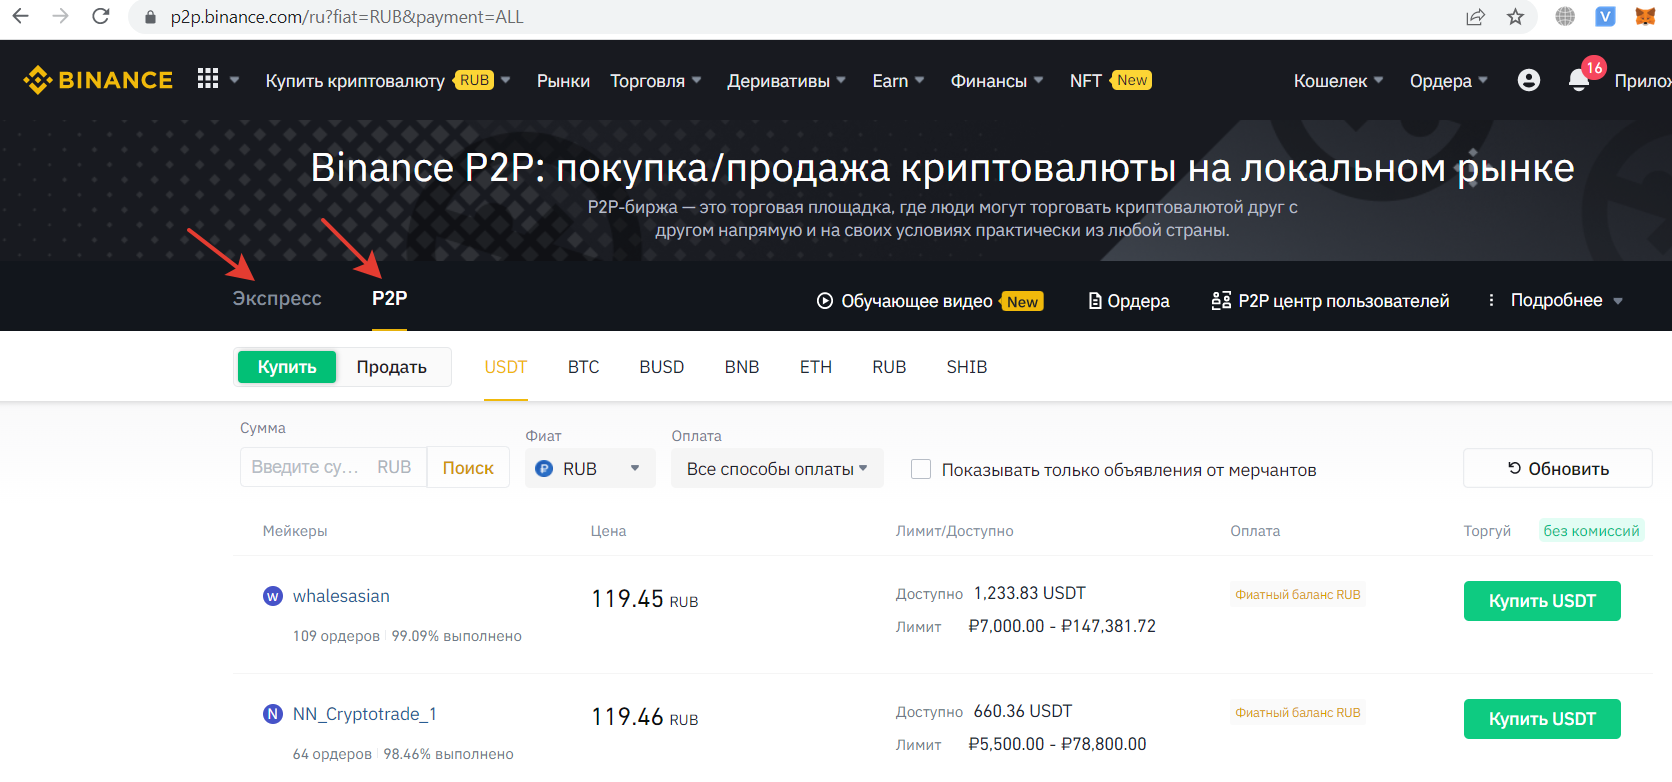This screenshot has height=782, width=1672.
Task: Open NN_Cryptotrade_1 maker profile link
Action: [364, 714]
